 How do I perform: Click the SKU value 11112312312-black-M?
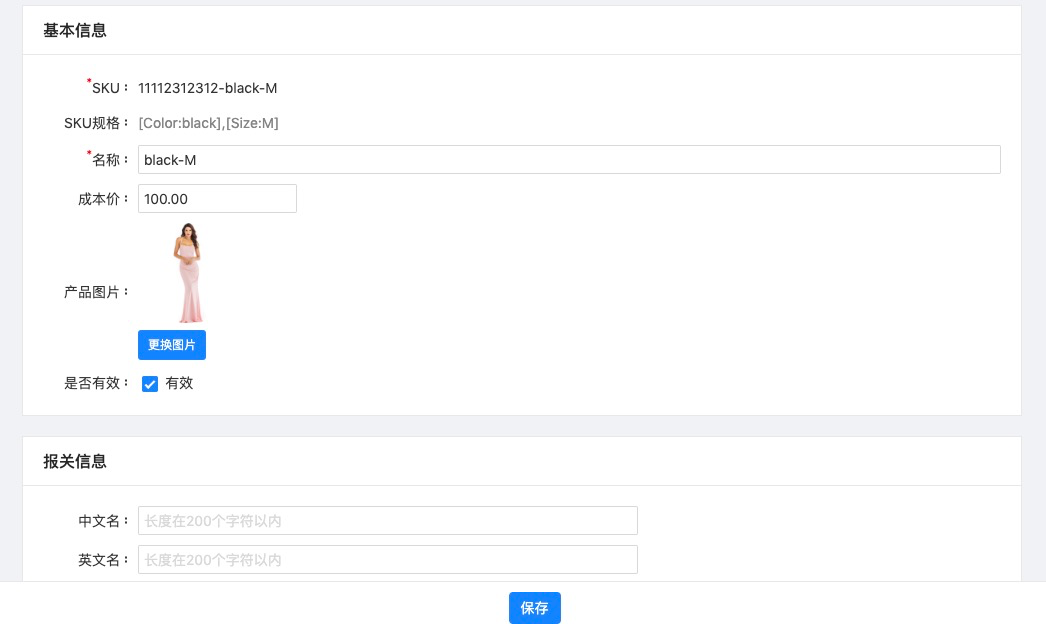208,88
